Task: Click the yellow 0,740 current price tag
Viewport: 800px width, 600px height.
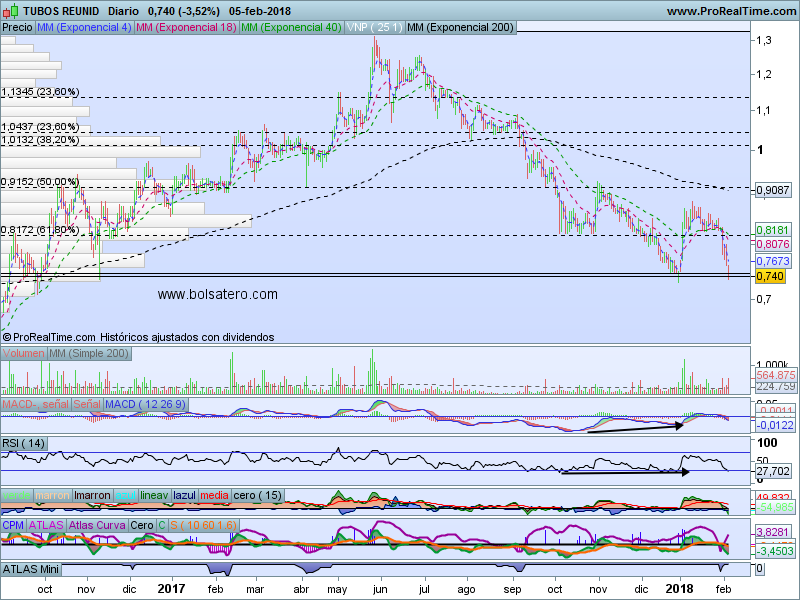Action: (x=769, y=276)
